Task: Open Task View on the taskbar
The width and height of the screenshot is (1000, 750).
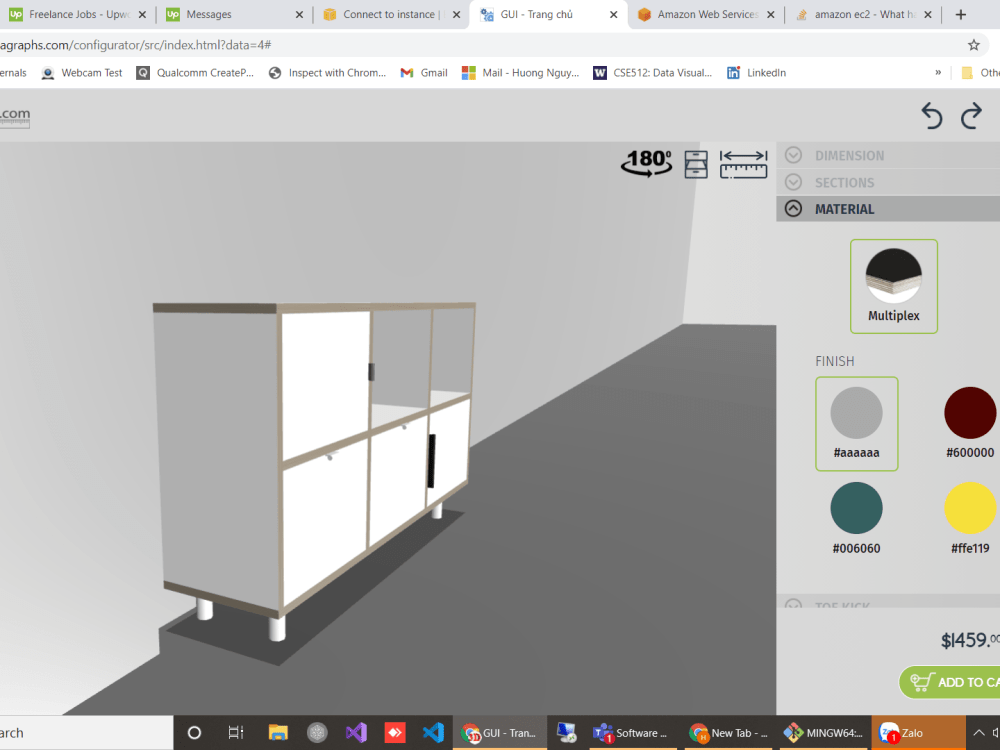Action: pyautogui.click(x=236, y=733)
